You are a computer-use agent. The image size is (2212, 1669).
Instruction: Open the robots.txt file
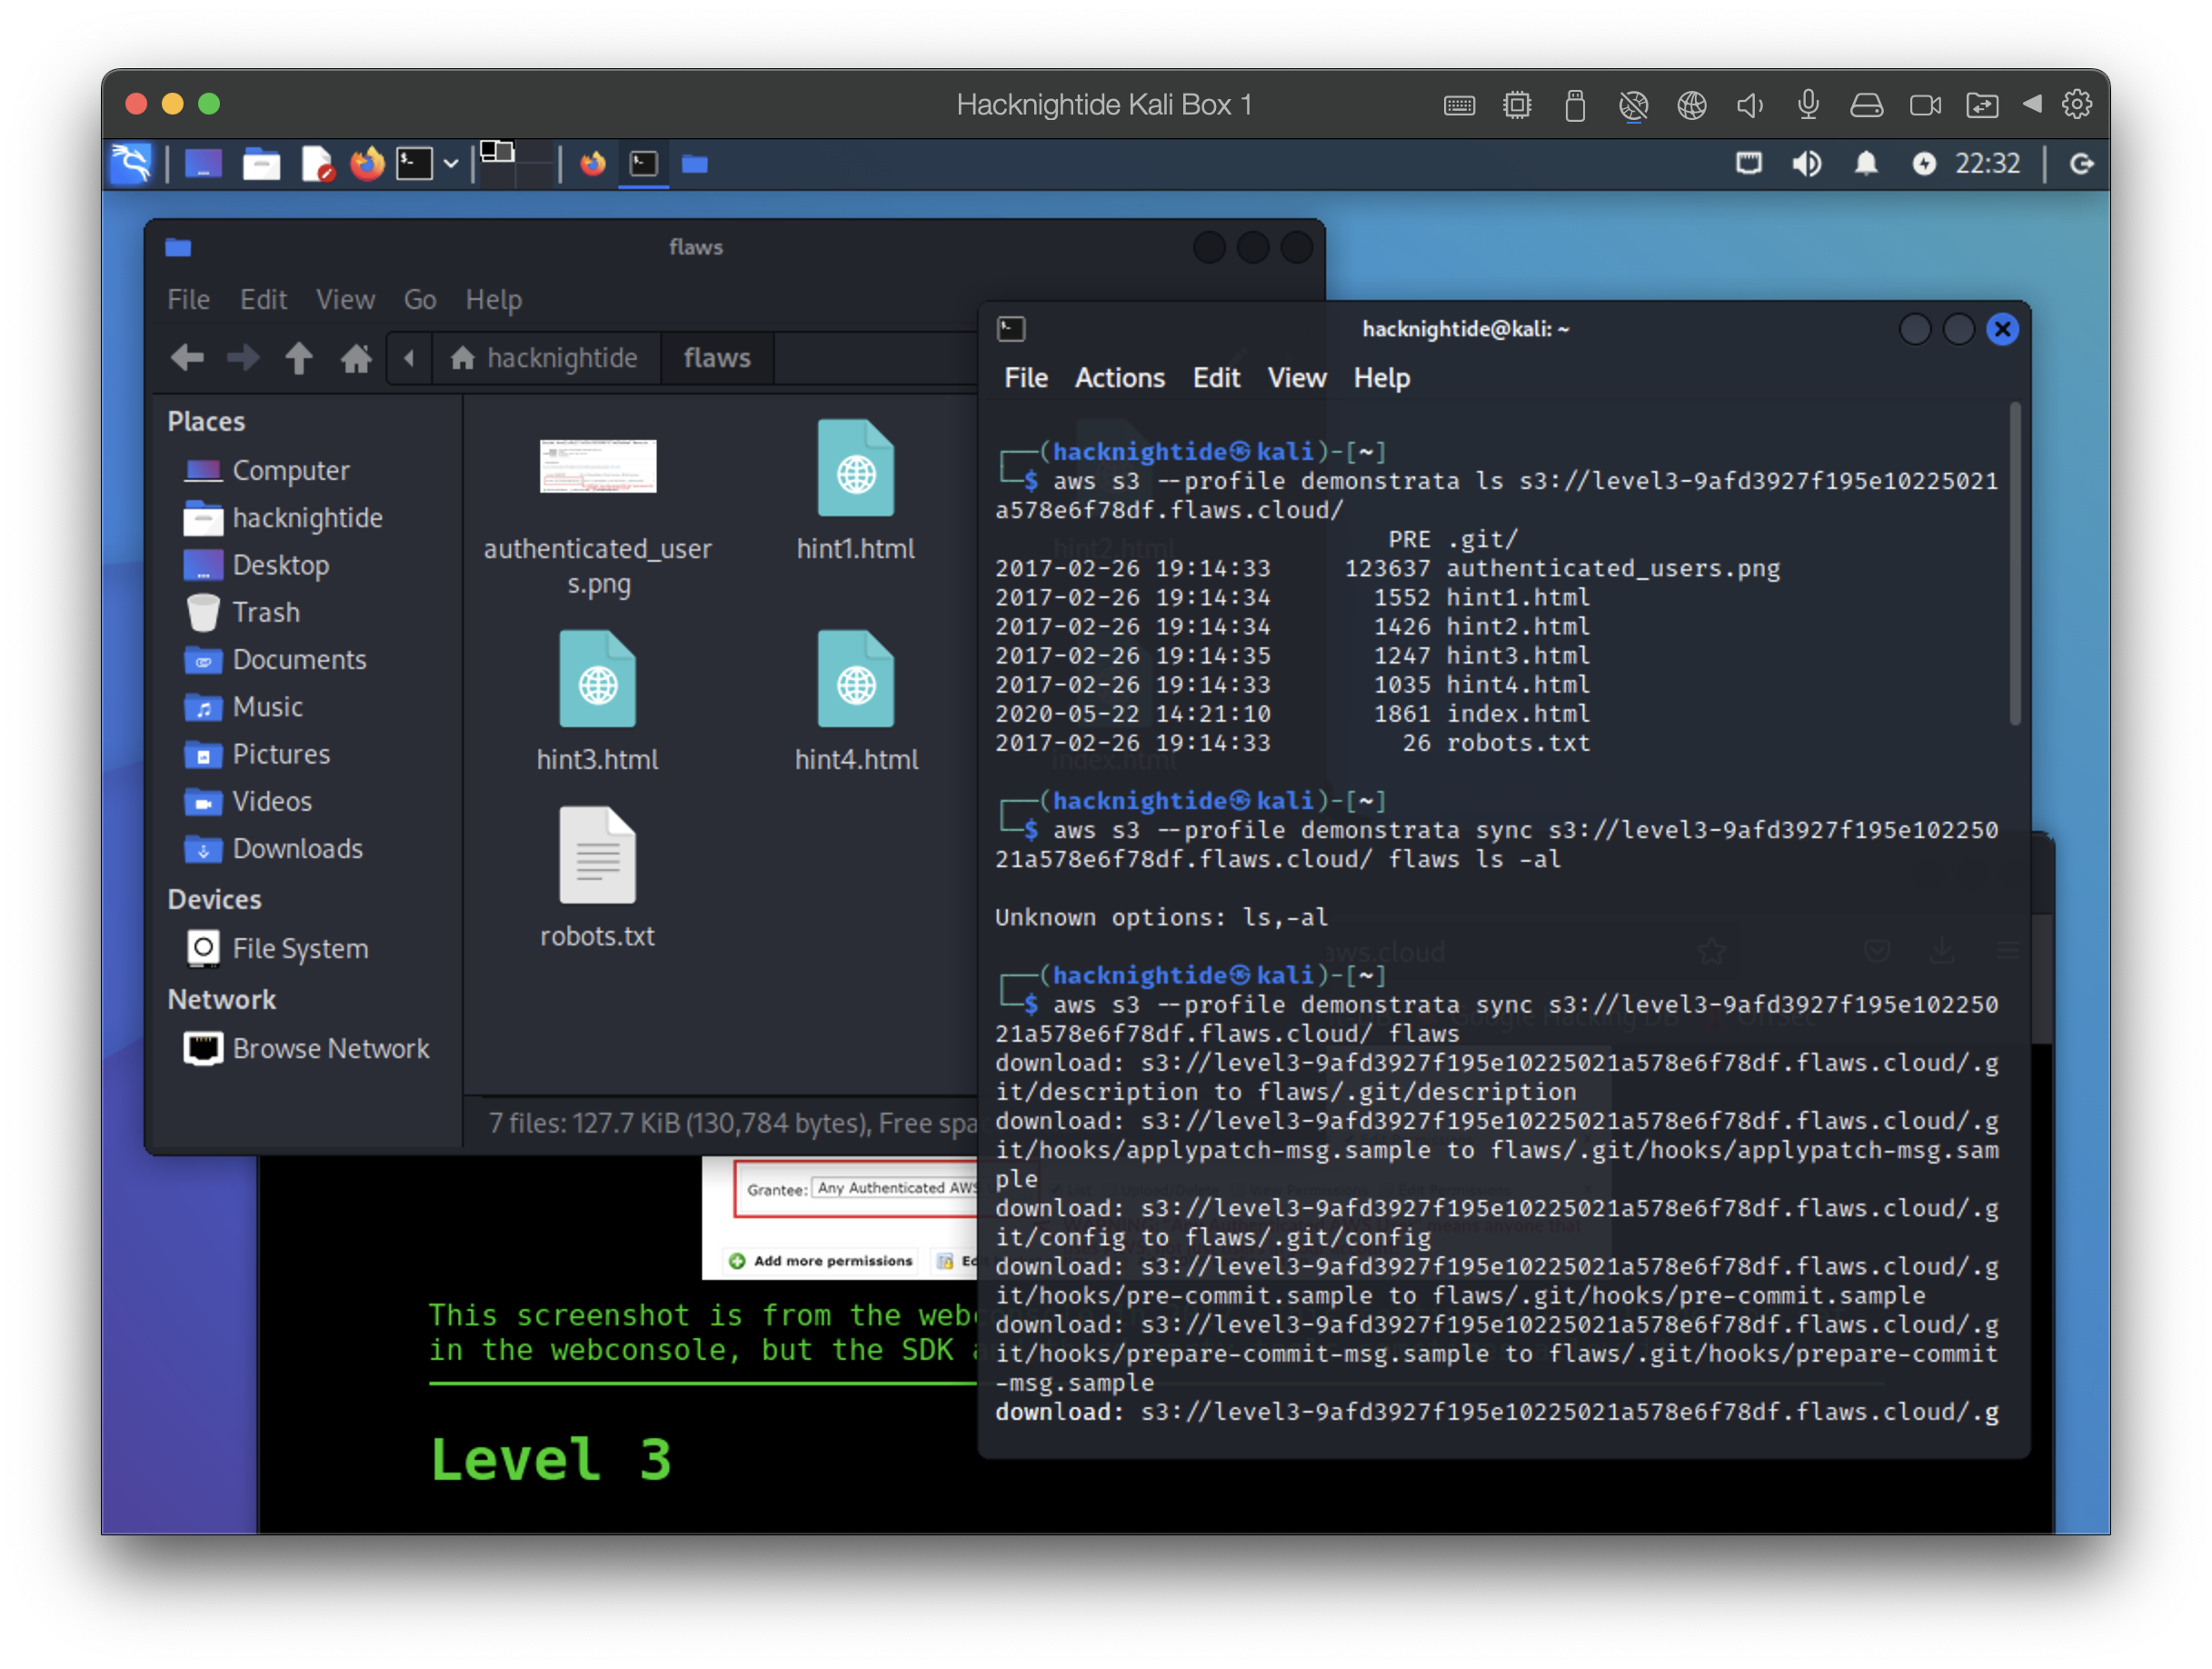coord(597,857)
